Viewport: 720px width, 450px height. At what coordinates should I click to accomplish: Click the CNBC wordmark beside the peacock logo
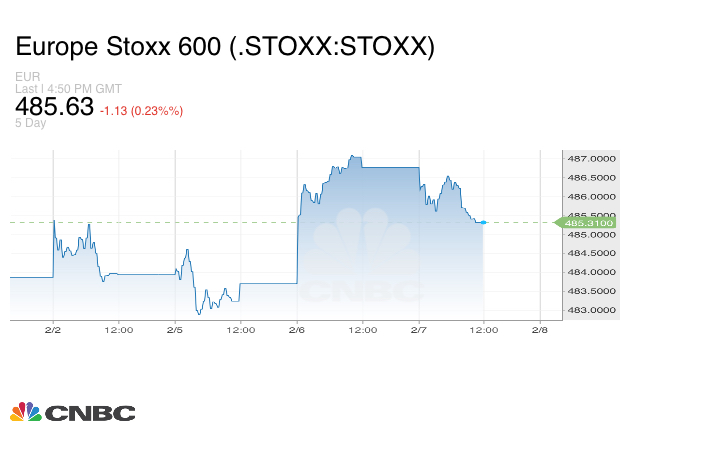tap(89, 412)
